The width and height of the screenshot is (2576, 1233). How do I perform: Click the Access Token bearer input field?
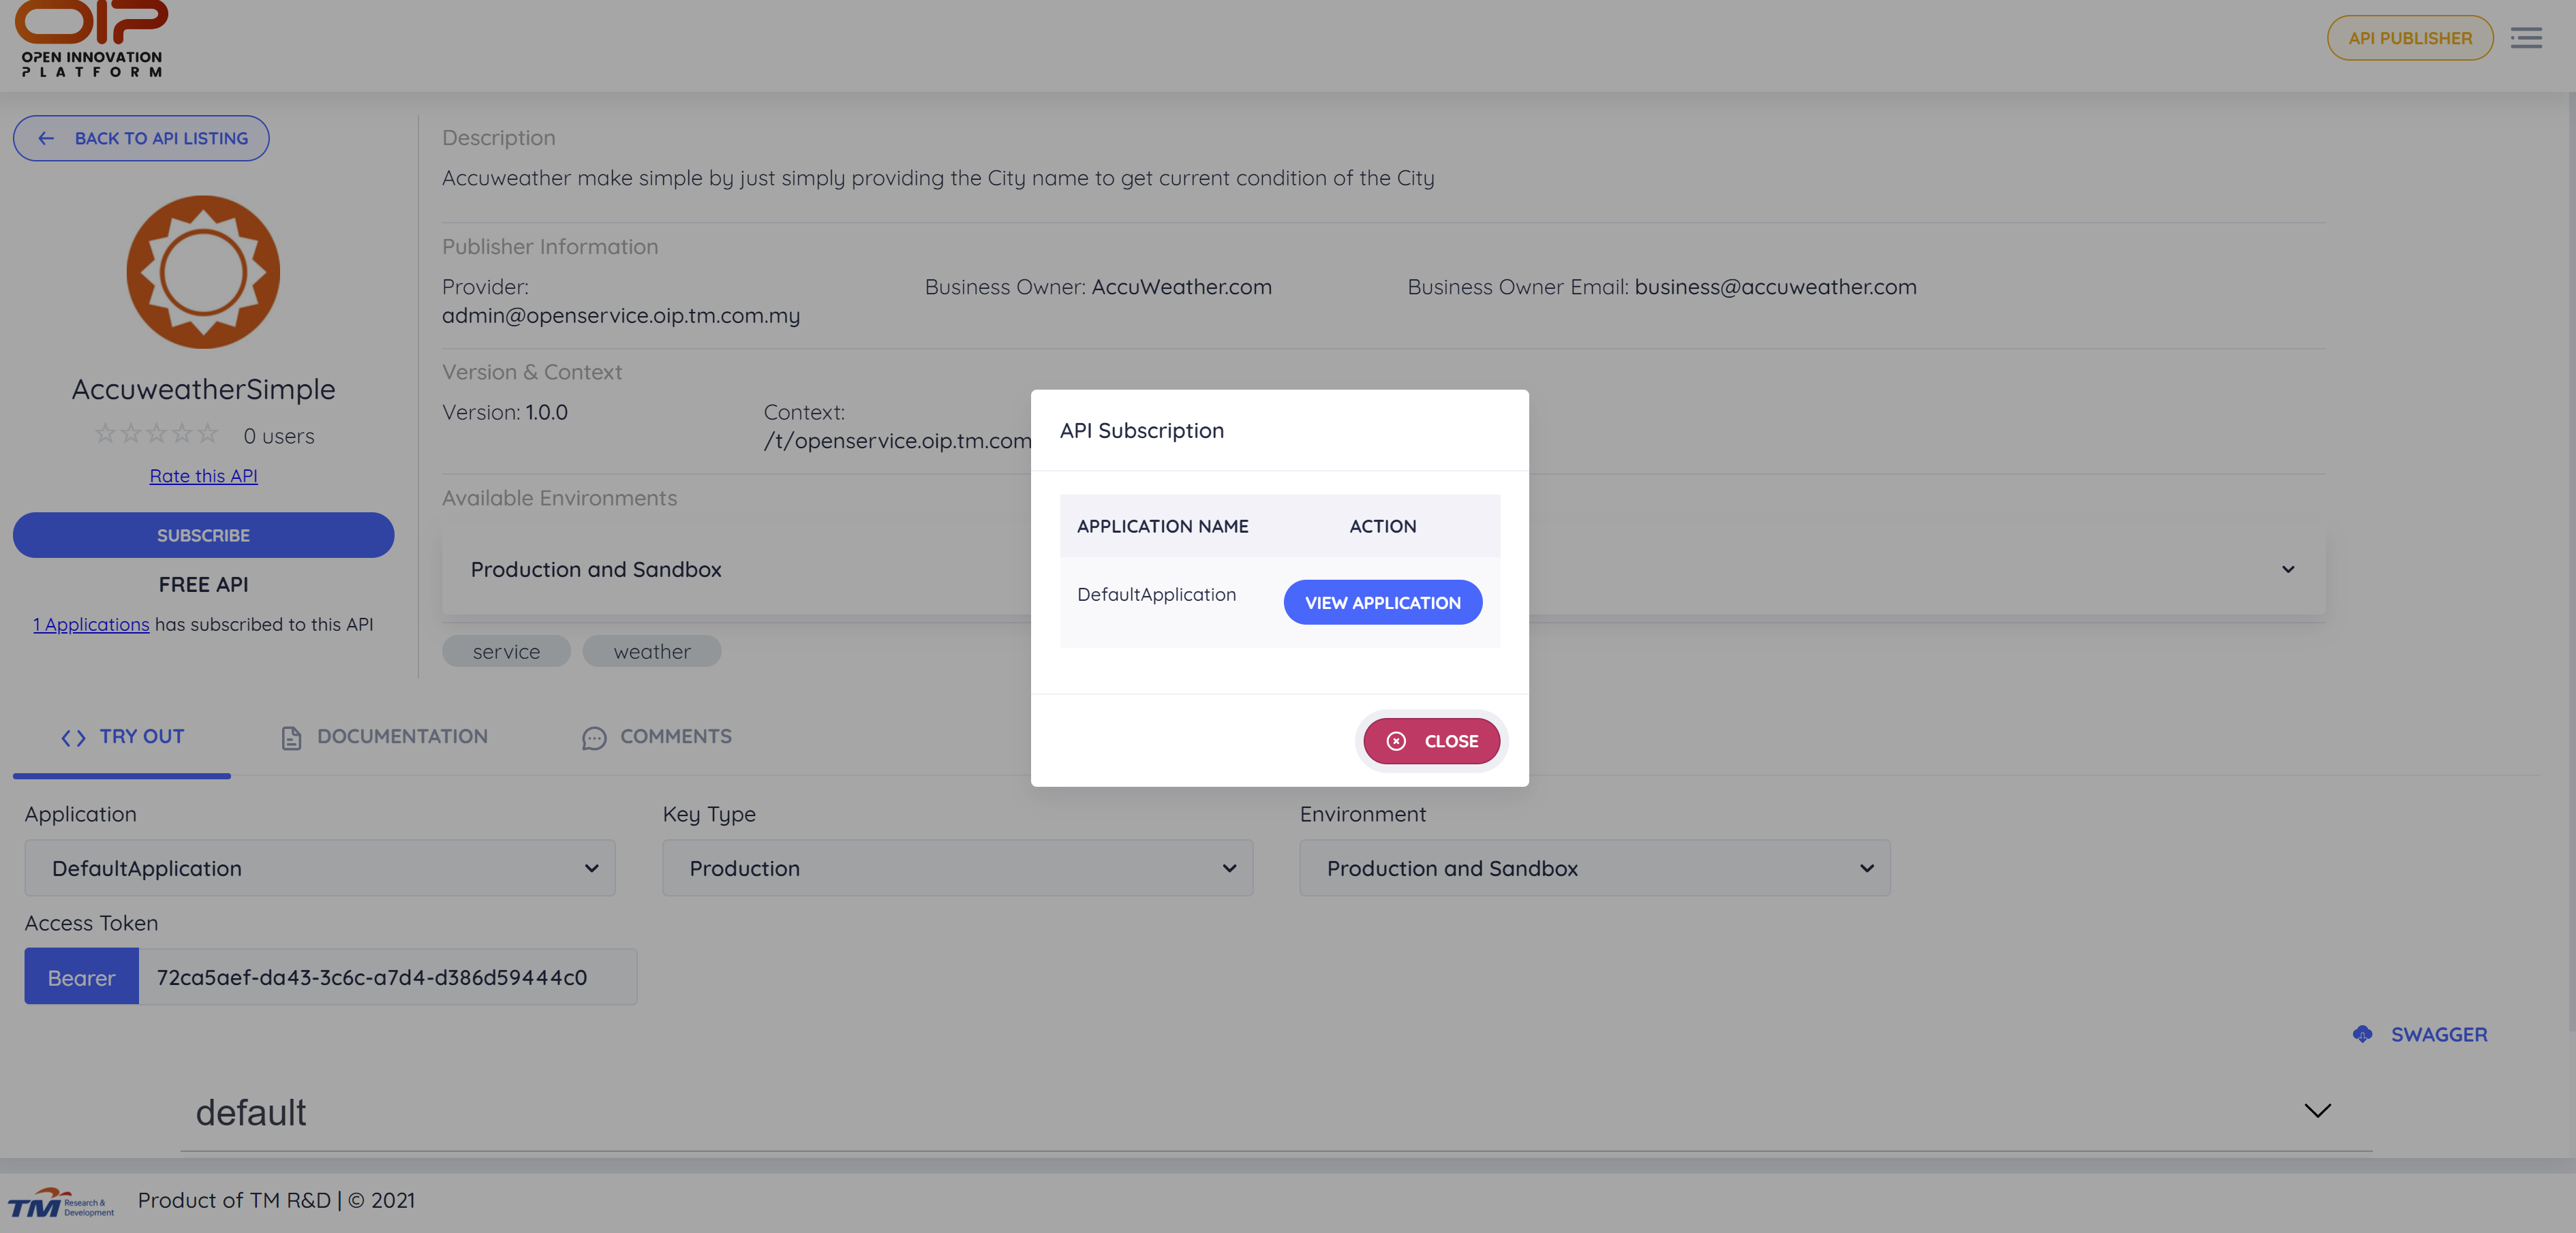click(x=387, y=977)
